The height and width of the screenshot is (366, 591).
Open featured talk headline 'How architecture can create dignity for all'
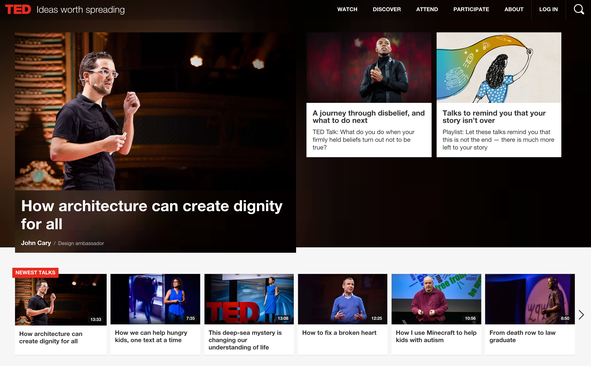tap(152, 215)
